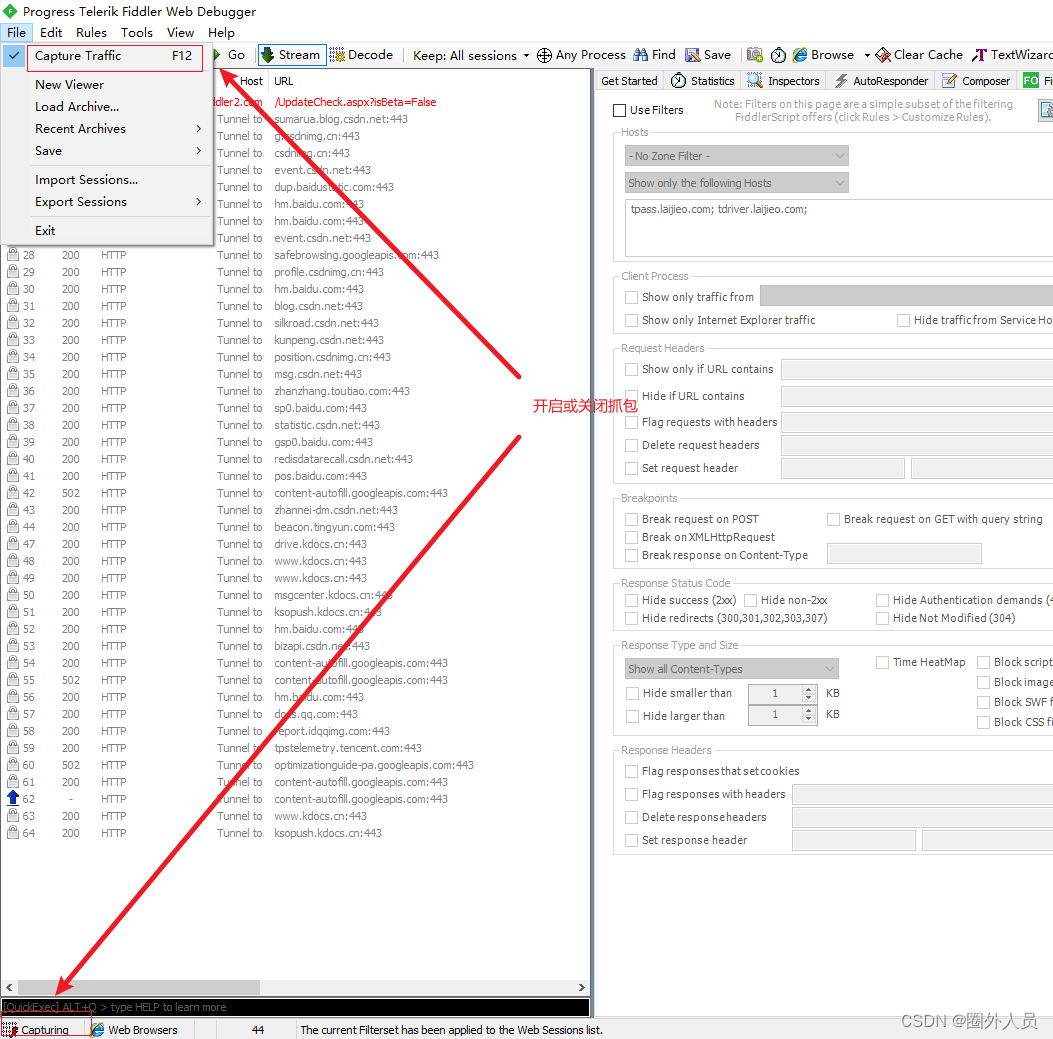The image size is (1053, 1039).
Task: Check Flag responses that set cookies
Action: coord(631,771)
